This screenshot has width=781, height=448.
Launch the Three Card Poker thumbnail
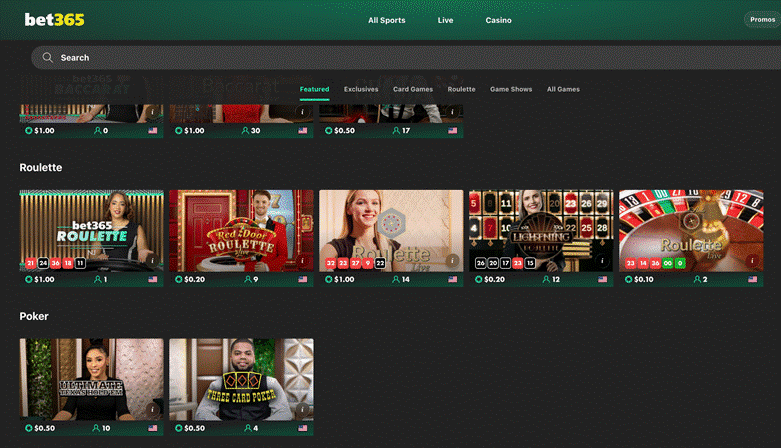point(241,379)
